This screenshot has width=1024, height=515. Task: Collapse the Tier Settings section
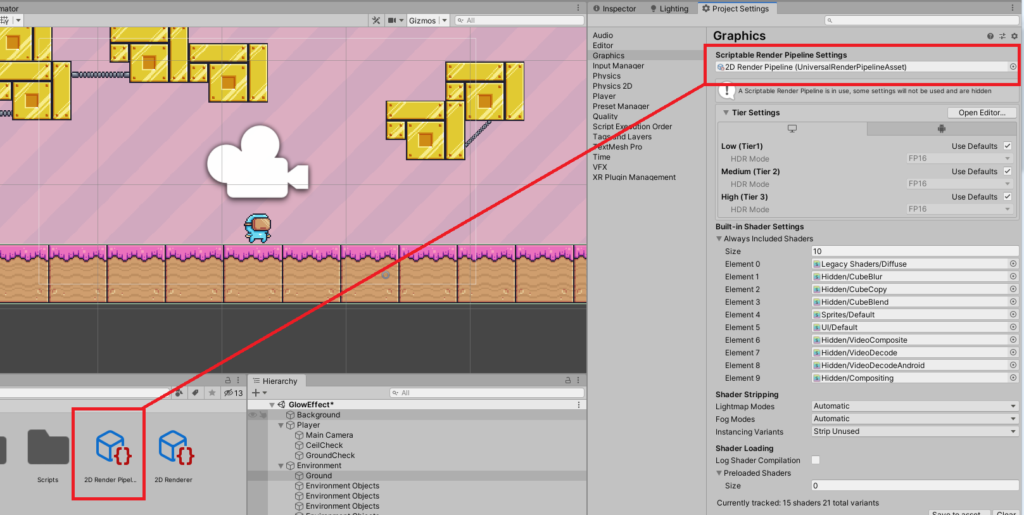tap(726, 113)
